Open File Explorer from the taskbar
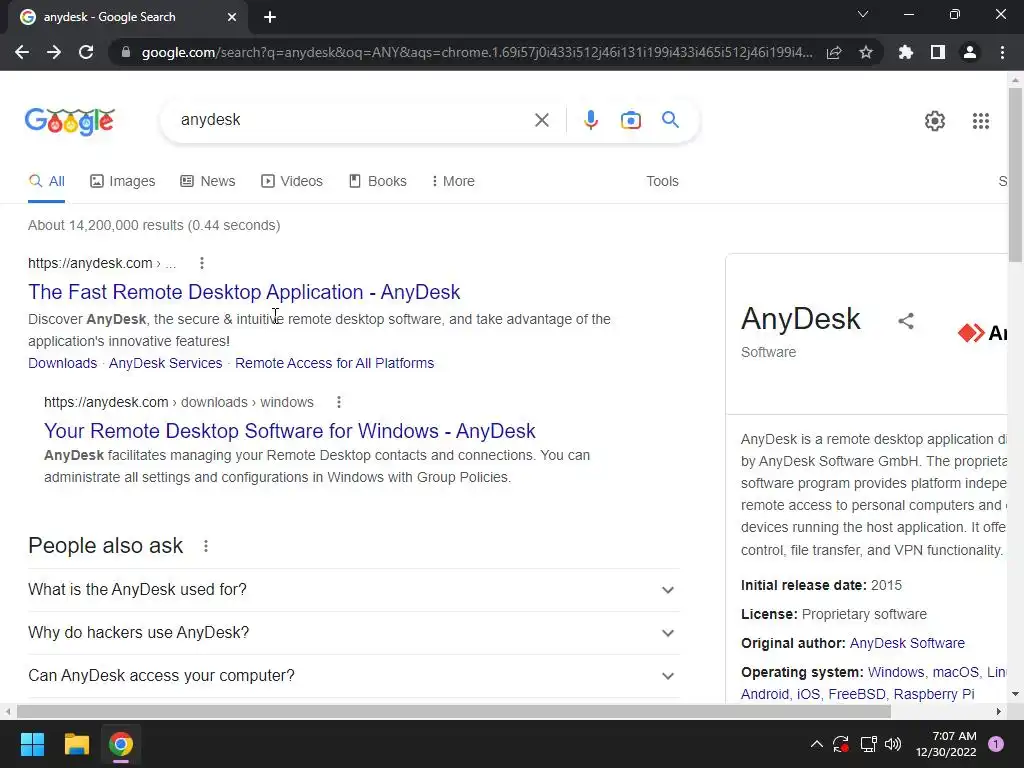1024x768 pixels. point(76,744)
